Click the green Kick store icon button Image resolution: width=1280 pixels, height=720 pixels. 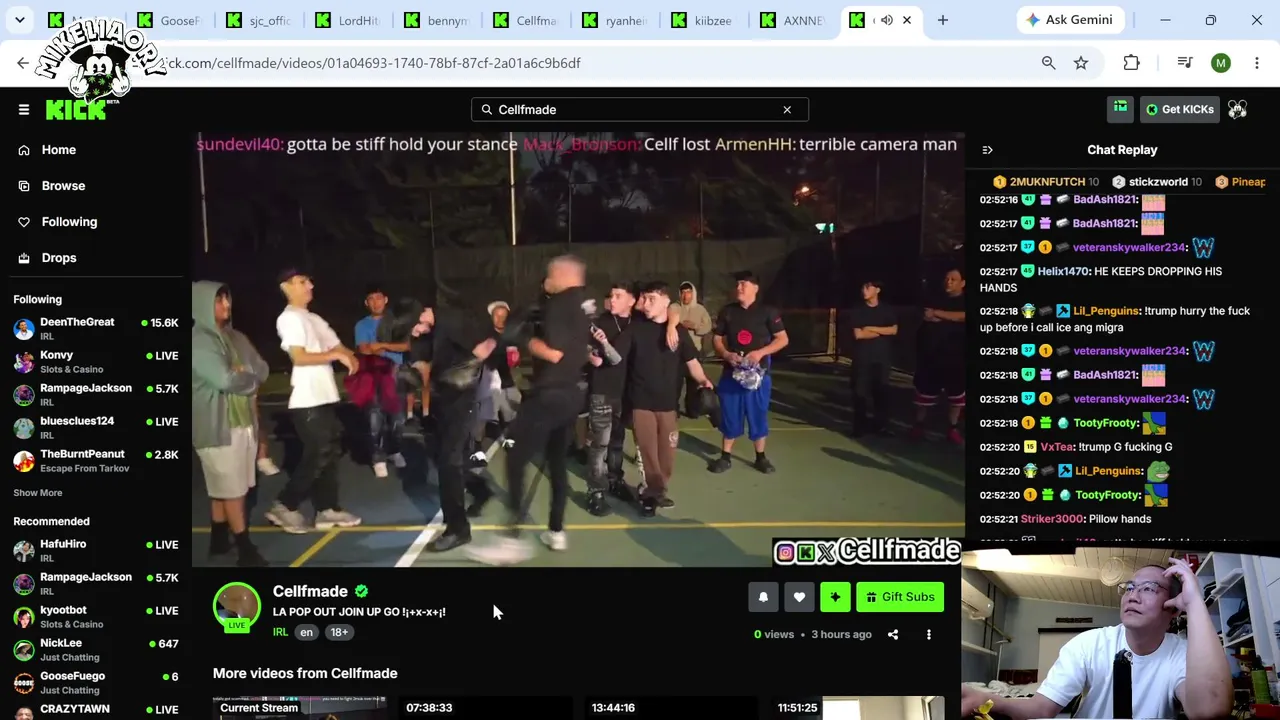(1120, 109)
